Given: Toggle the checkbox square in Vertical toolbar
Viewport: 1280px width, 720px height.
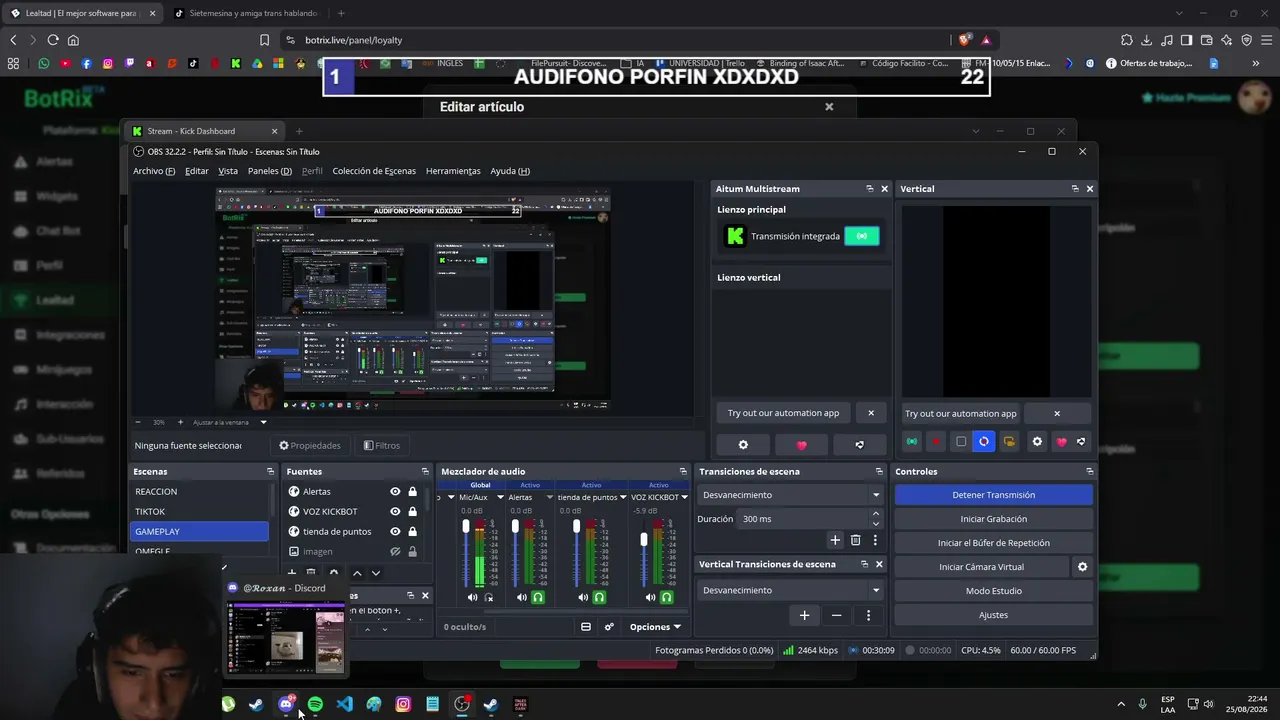Looking at the screenshot, I should 961,442.
